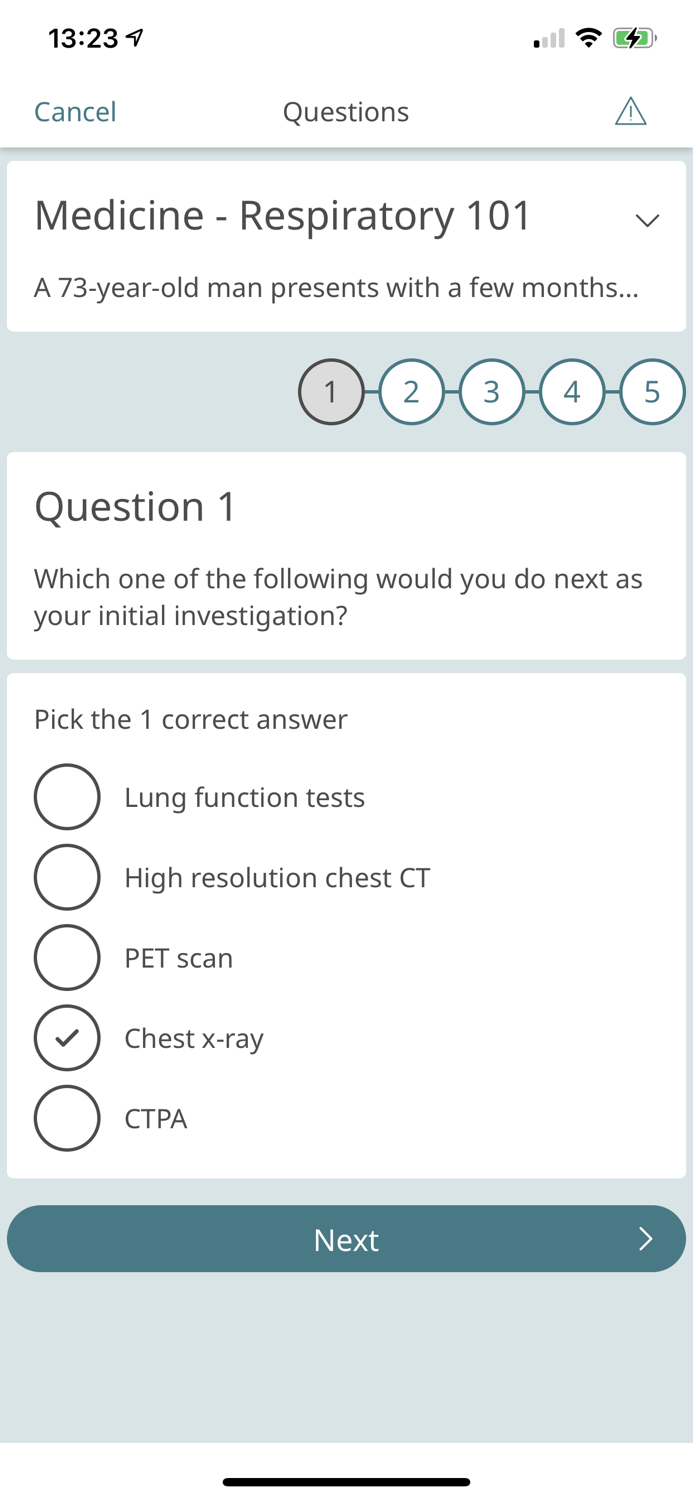Screen dimensions: 693x1500
Task: Select the Lung function tests answer
Action: click(x=67, y=797)
